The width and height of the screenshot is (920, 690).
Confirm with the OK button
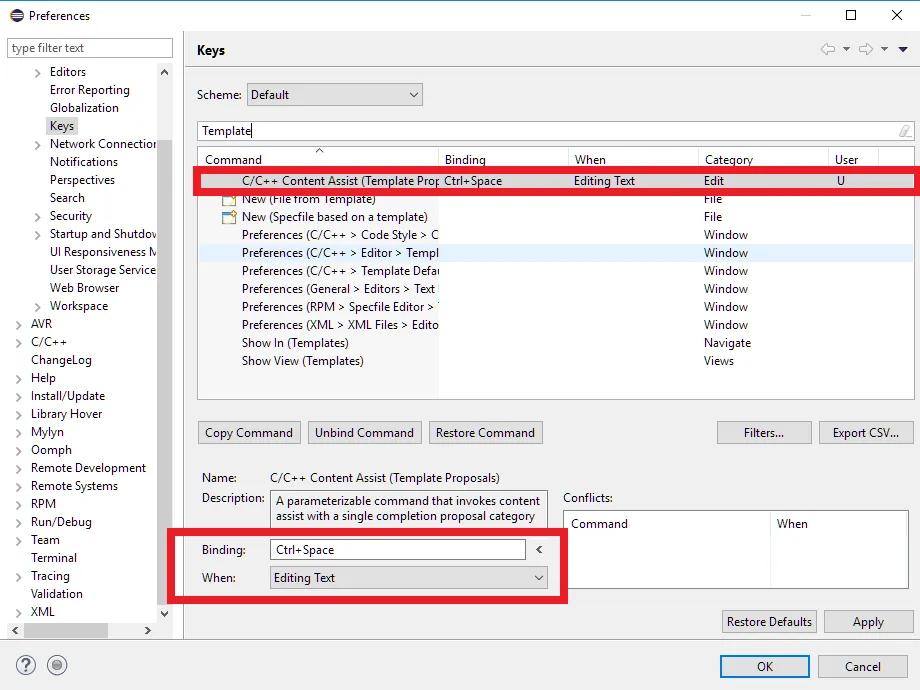[x=765, y=667]
